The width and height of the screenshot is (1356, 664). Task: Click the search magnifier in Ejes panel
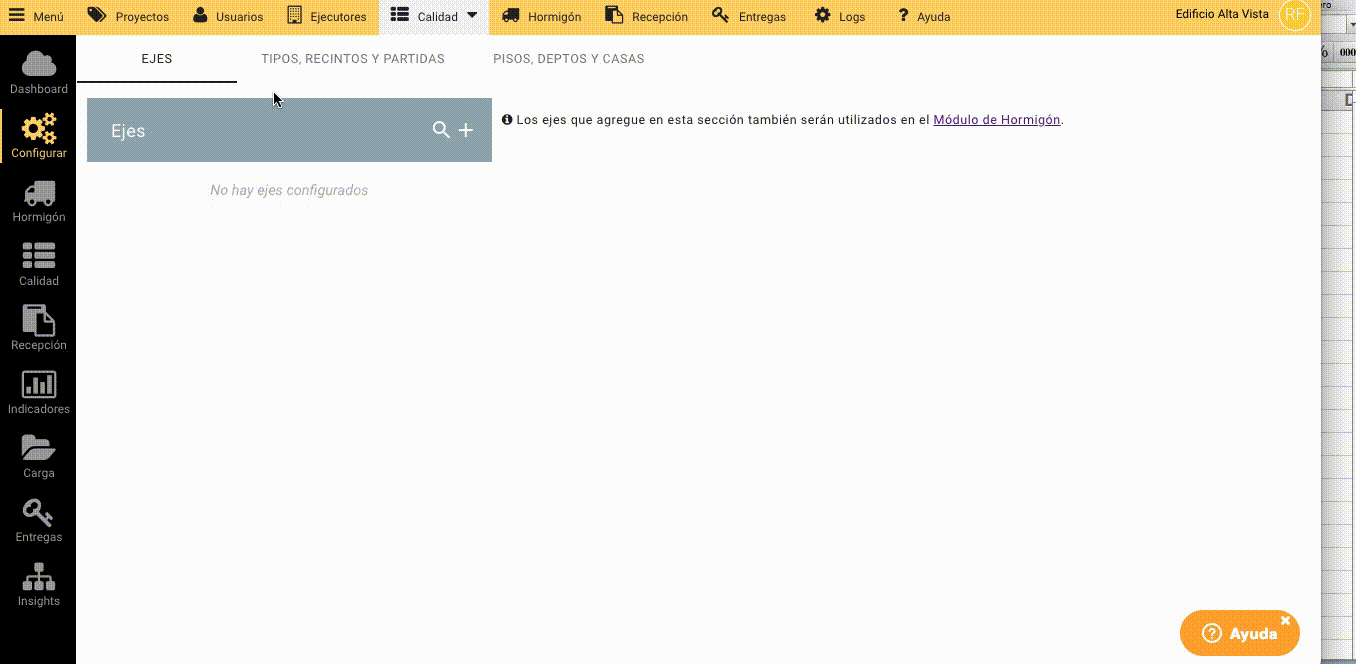coord(440,130)
